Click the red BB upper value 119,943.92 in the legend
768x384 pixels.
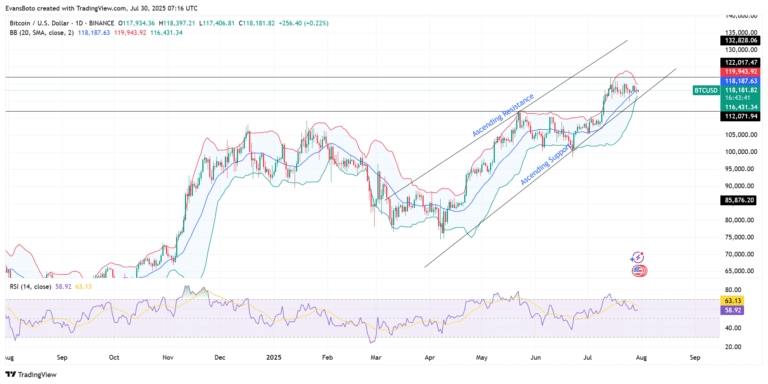[130, 32]
